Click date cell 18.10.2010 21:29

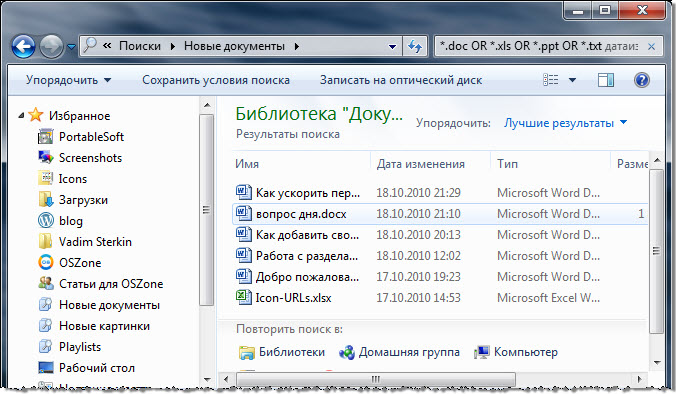418,193
